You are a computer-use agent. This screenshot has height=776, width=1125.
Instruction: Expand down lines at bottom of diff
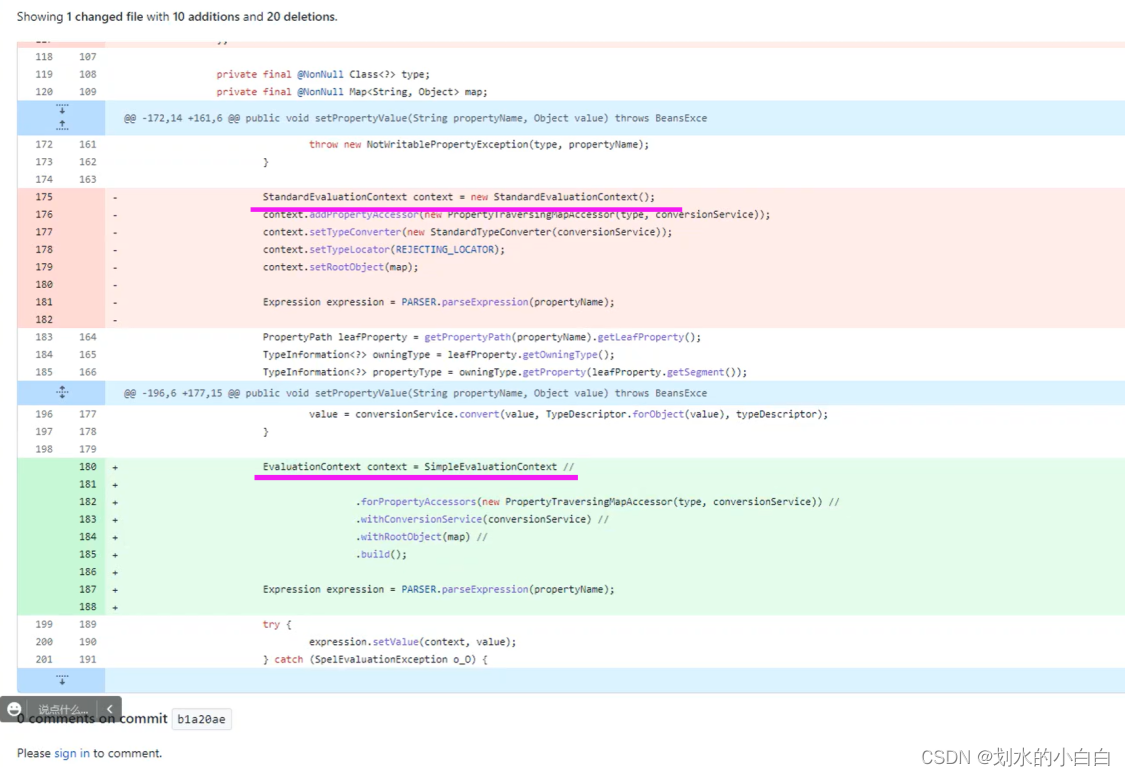coord(62,679)
